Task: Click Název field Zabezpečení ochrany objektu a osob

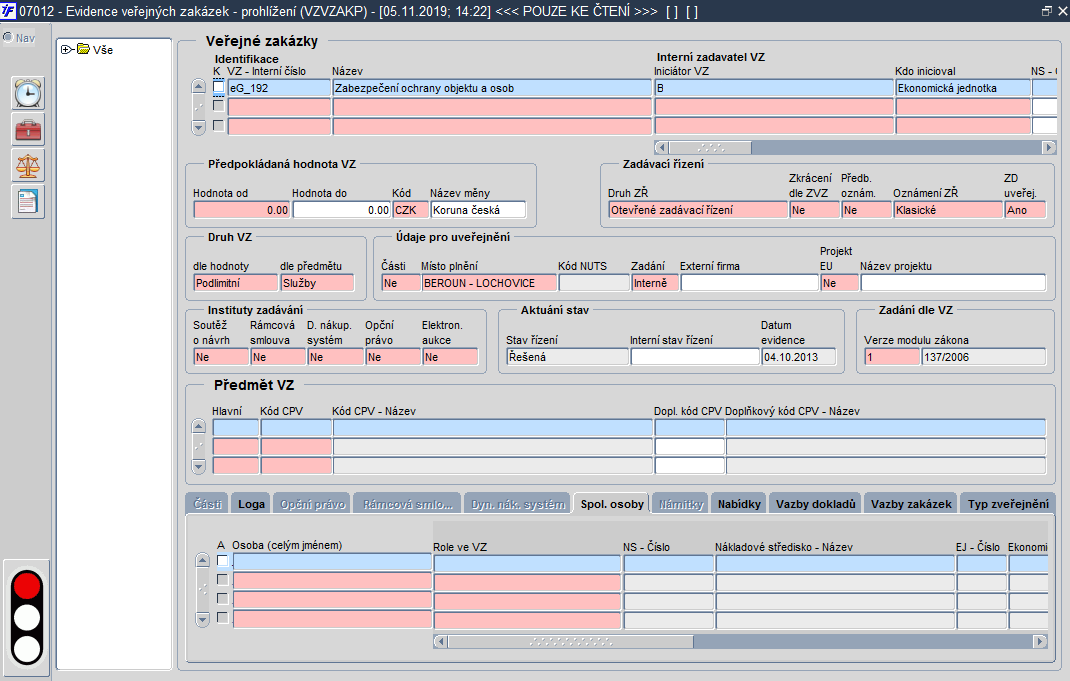Action: pyautogui.click(x=492, y=88)
